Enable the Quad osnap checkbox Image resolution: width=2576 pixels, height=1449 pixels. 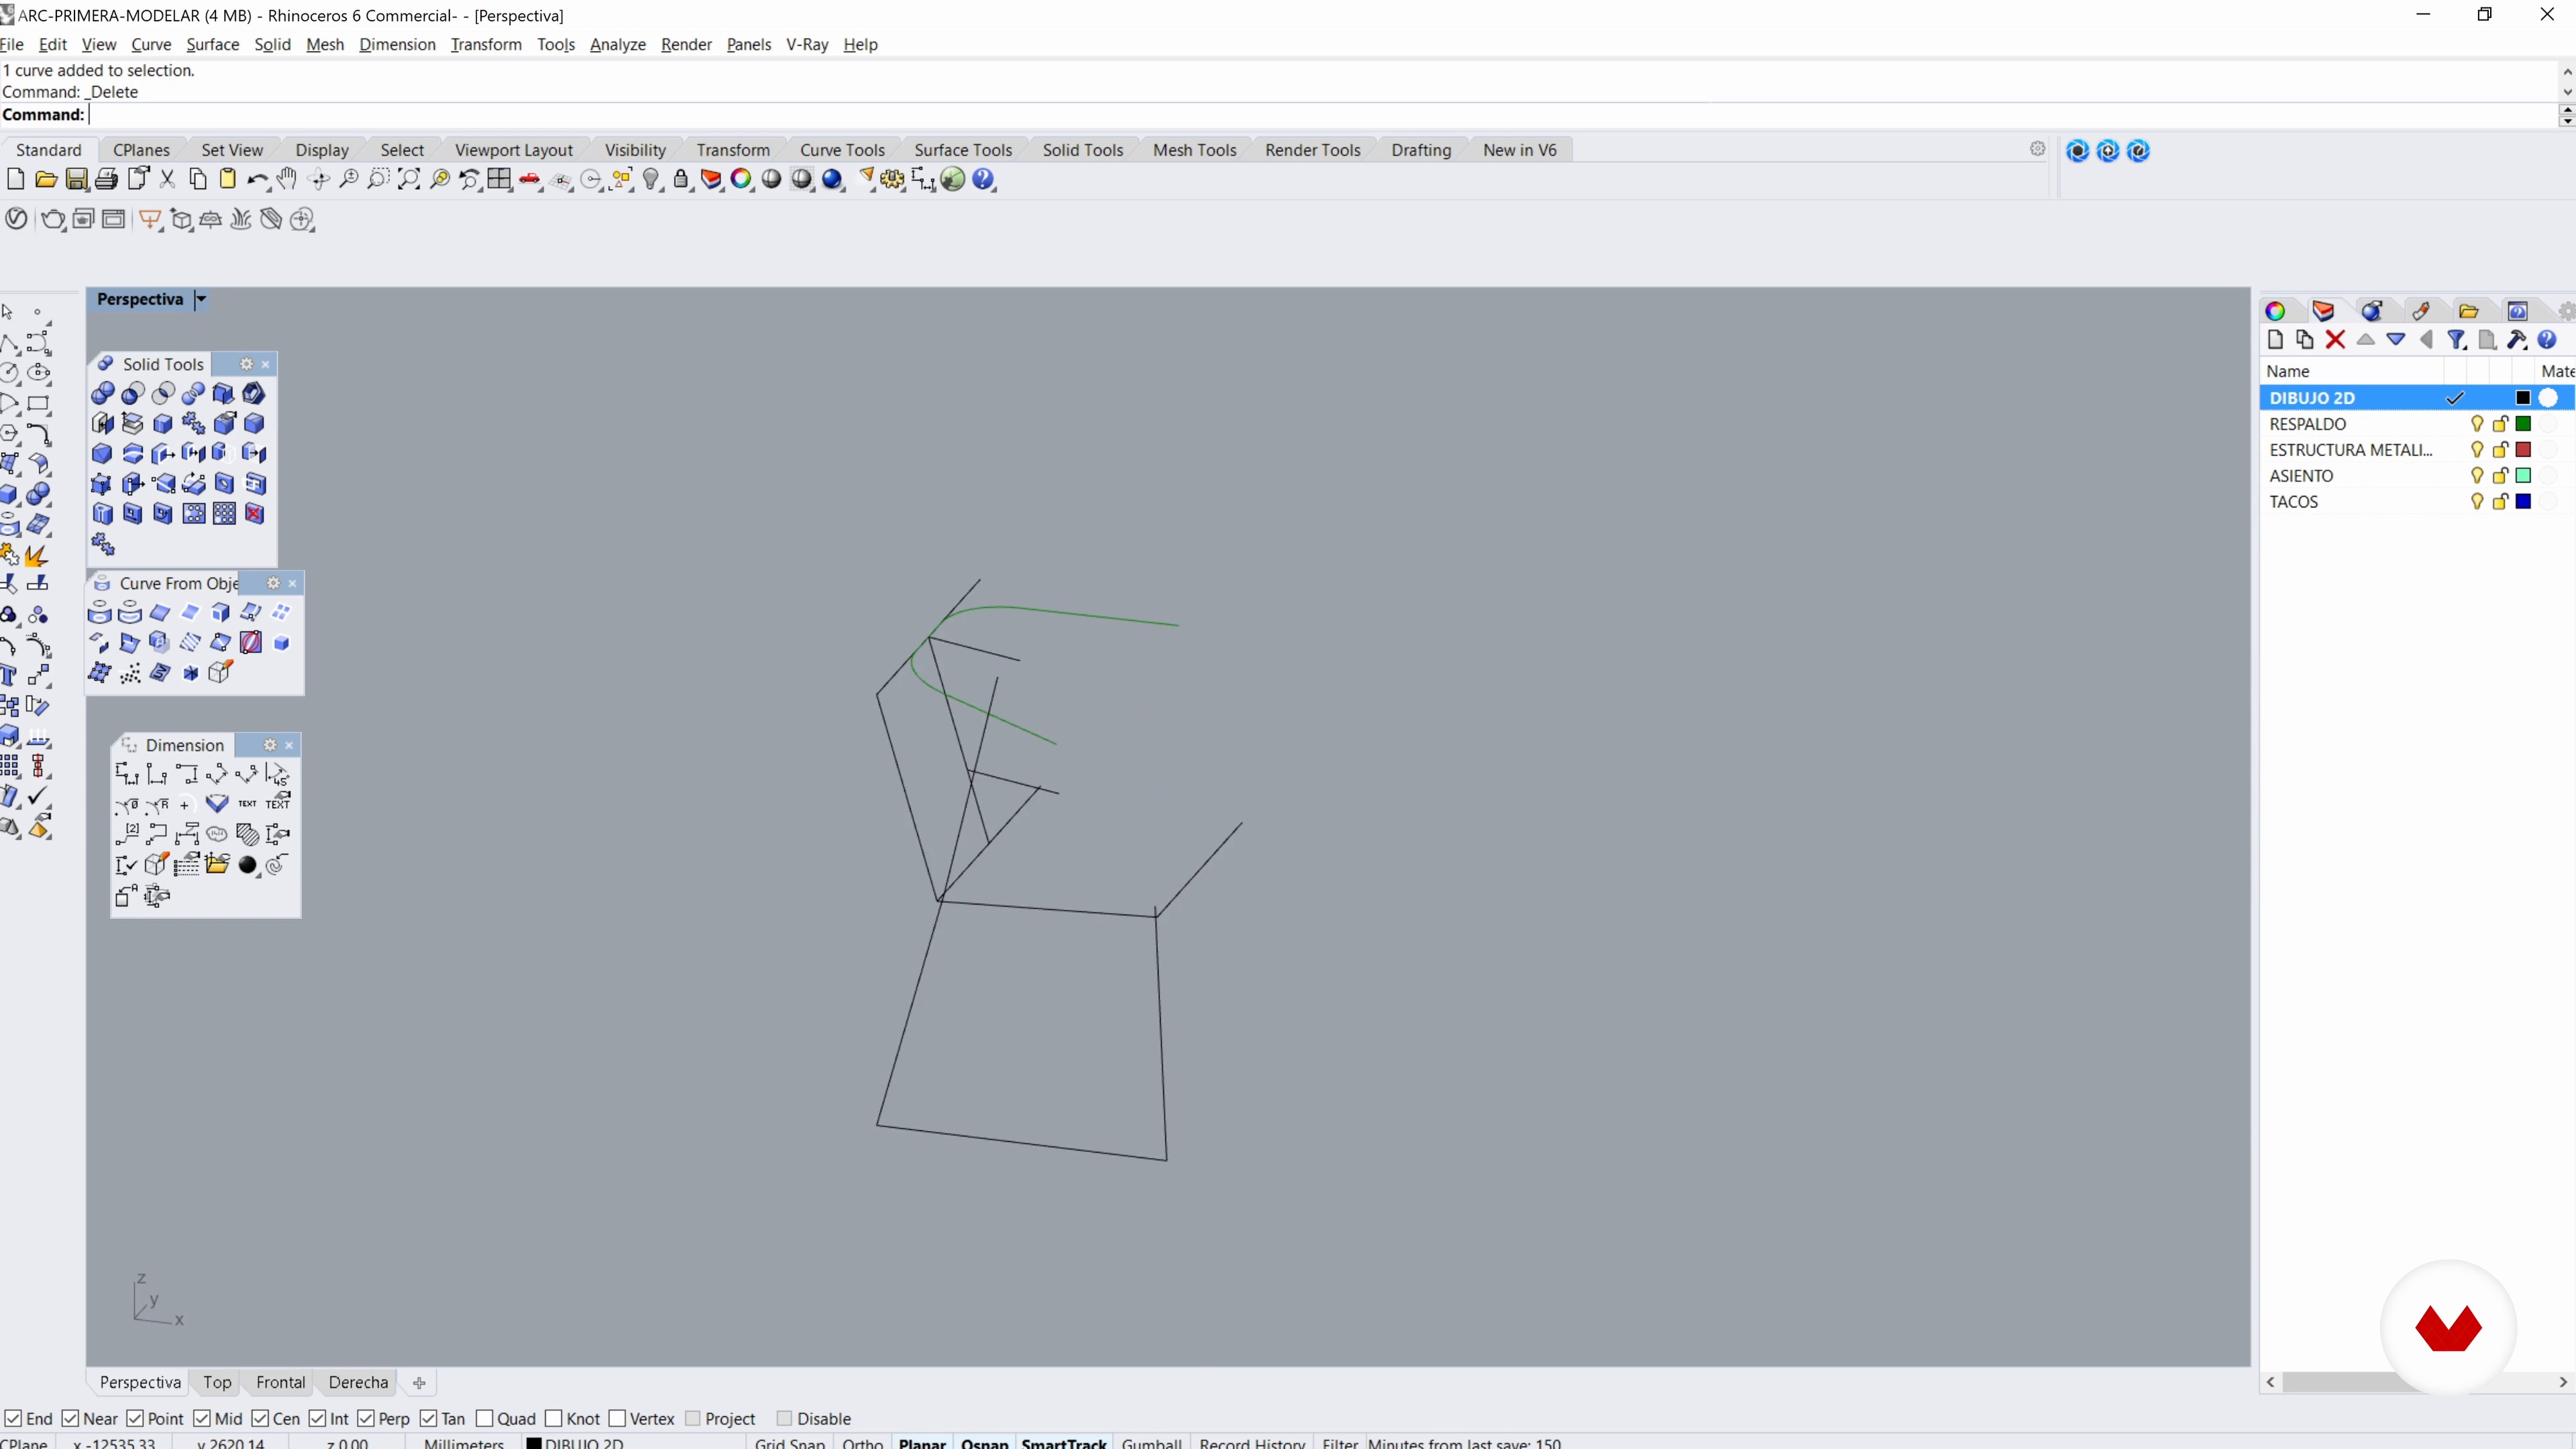[485, 1418]
